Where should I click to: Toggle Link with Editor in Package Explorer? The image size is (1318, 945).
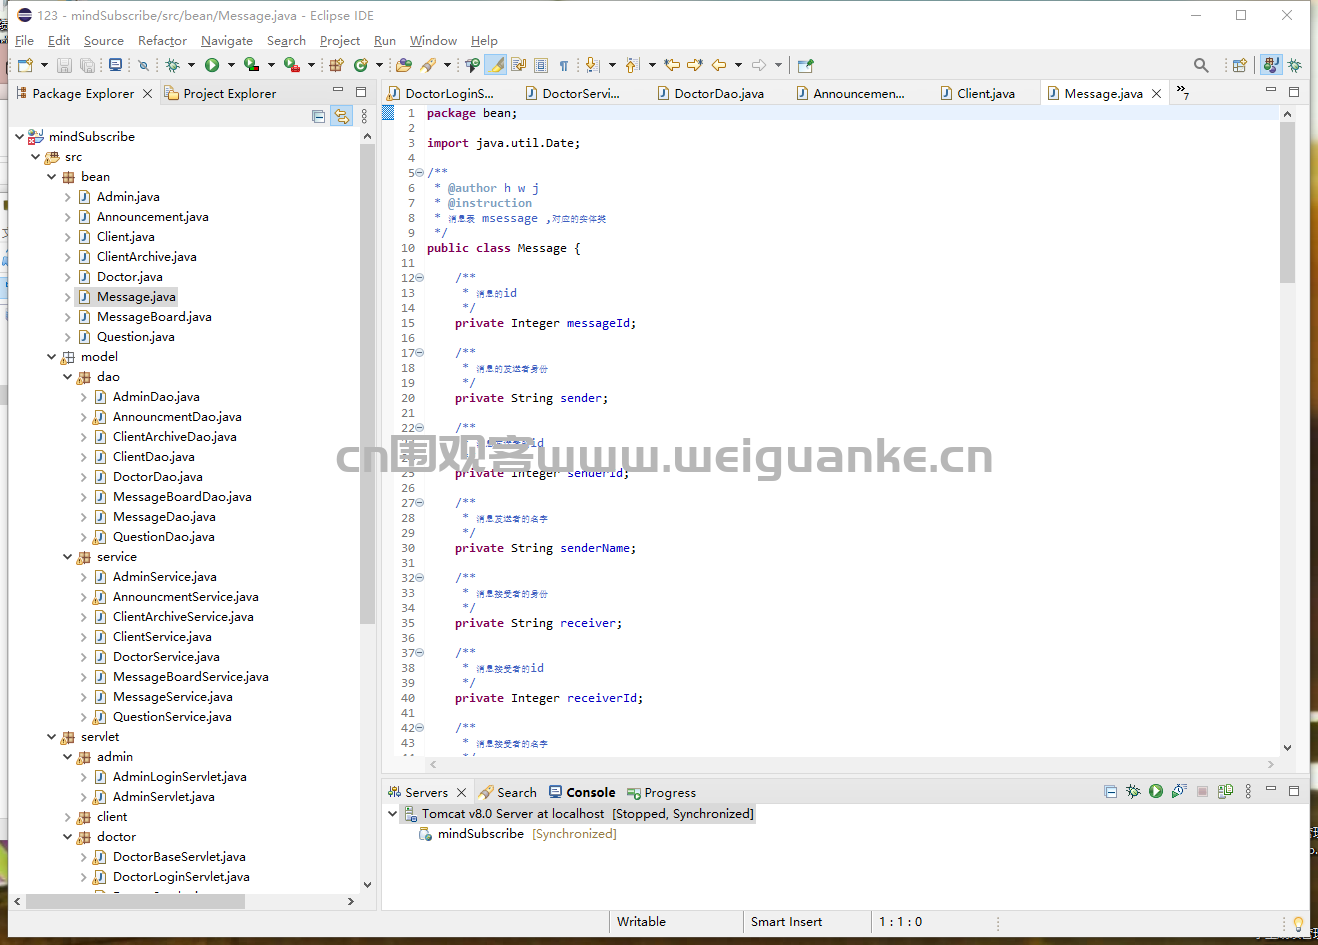(342, 116)
